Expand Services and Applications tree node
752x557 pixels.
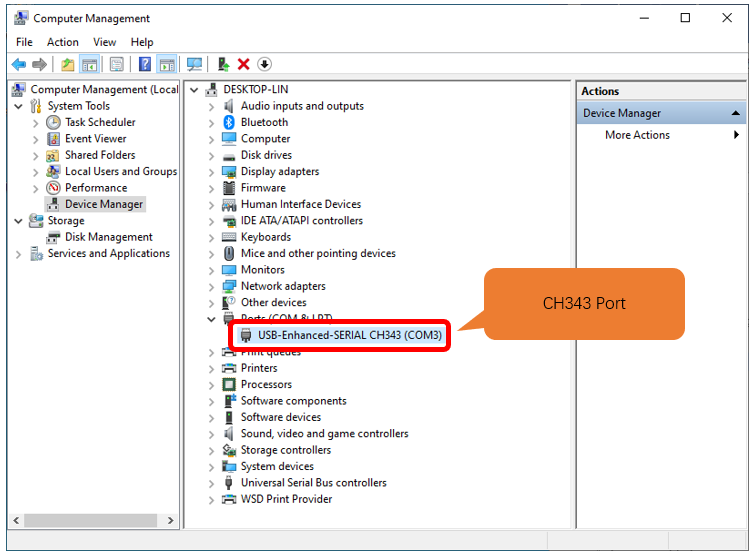pyautogui.click(x=19, y=254)
